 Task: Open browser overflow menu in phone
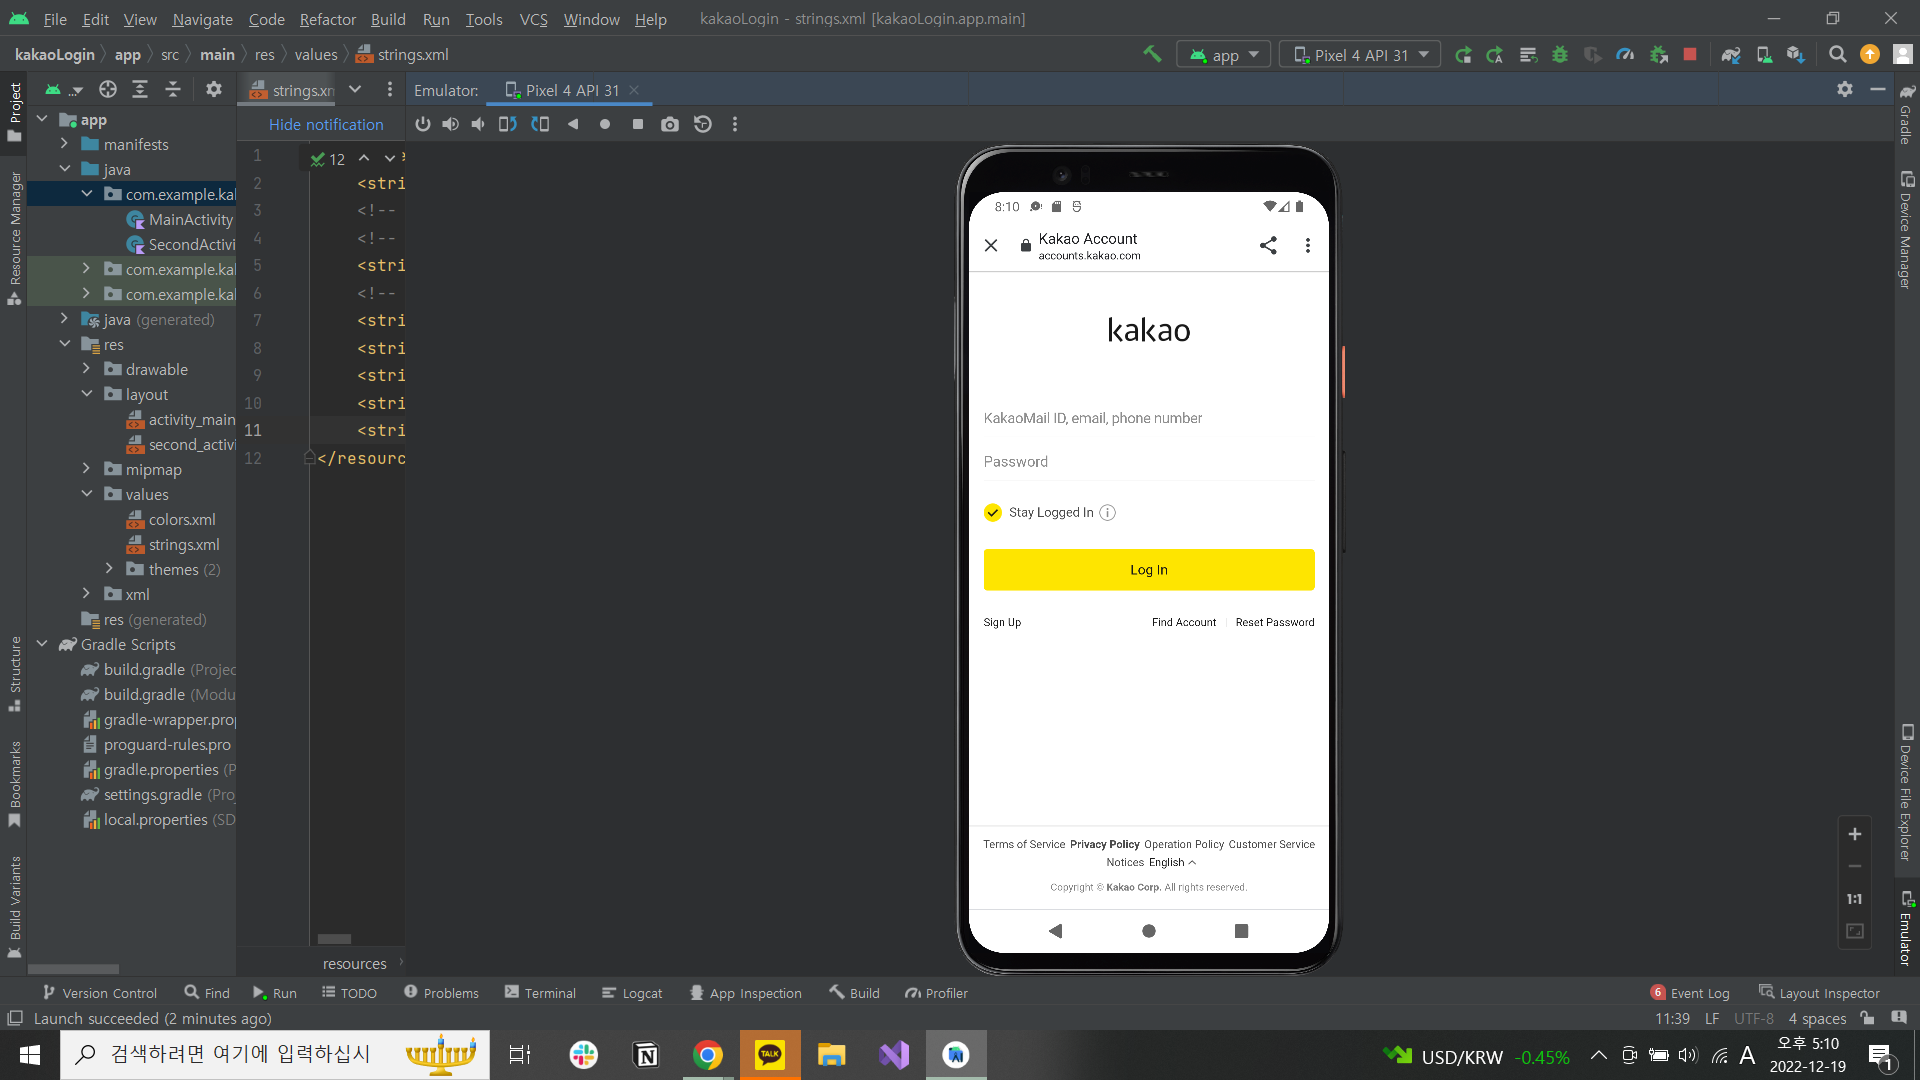(1307, 245)
